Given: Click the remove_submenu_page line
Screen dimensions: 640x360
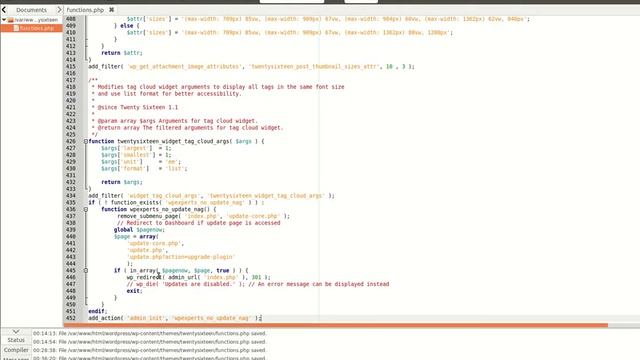Looking at the screenshot, I should 203,216.
